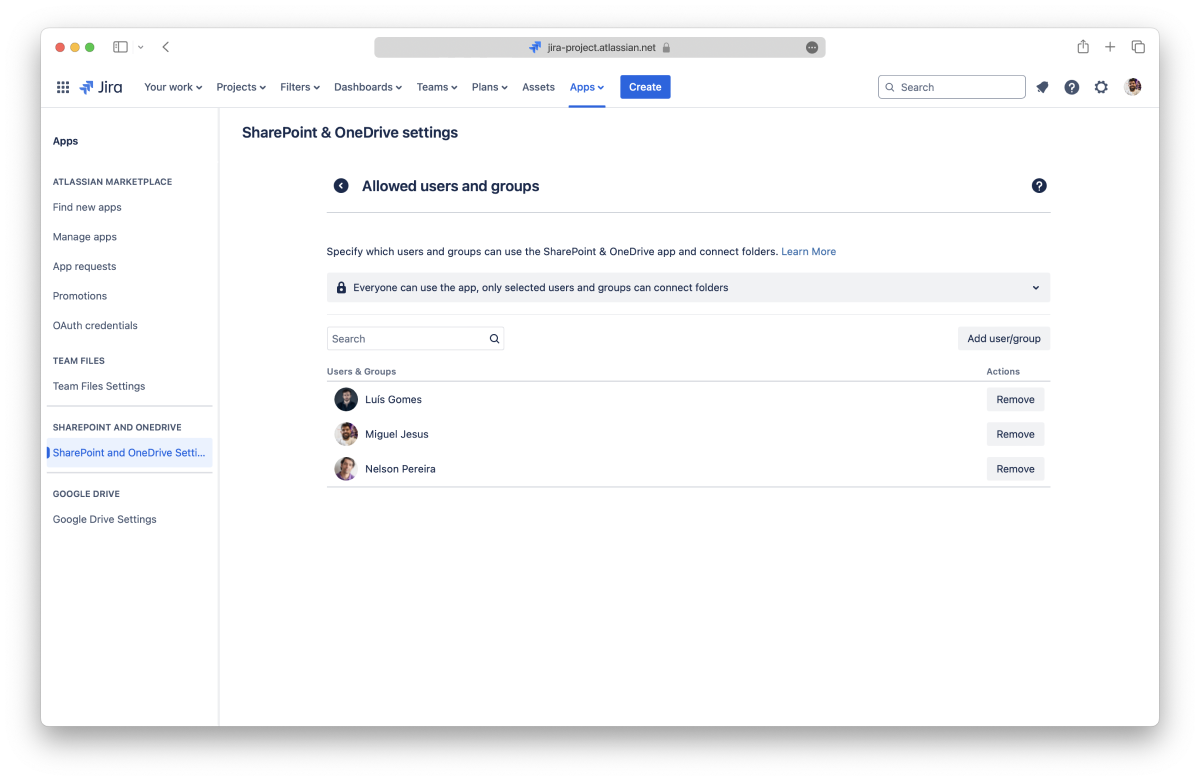Click the help icon beside Allowed users and groups
The image size is (1200, 781).
point(1039,186)
